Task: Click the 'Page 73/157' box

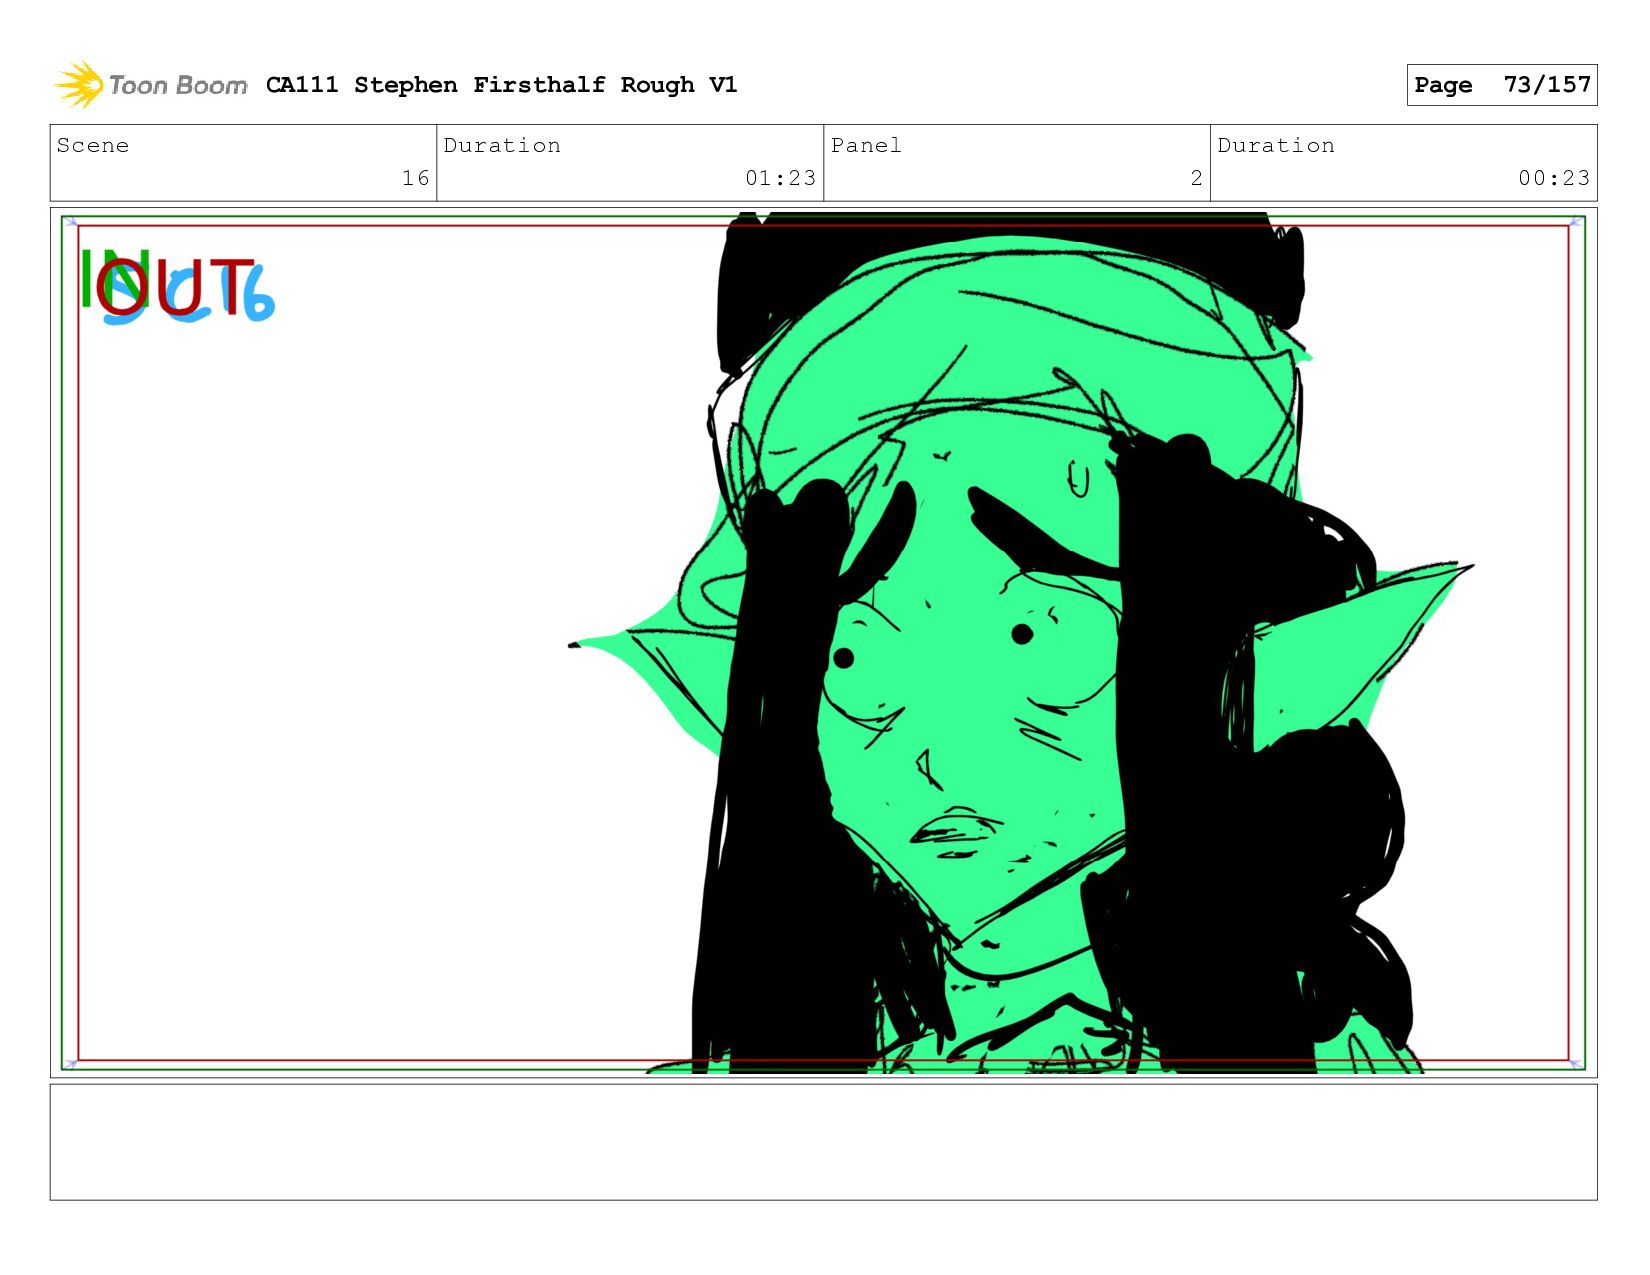Action: 1501,85
